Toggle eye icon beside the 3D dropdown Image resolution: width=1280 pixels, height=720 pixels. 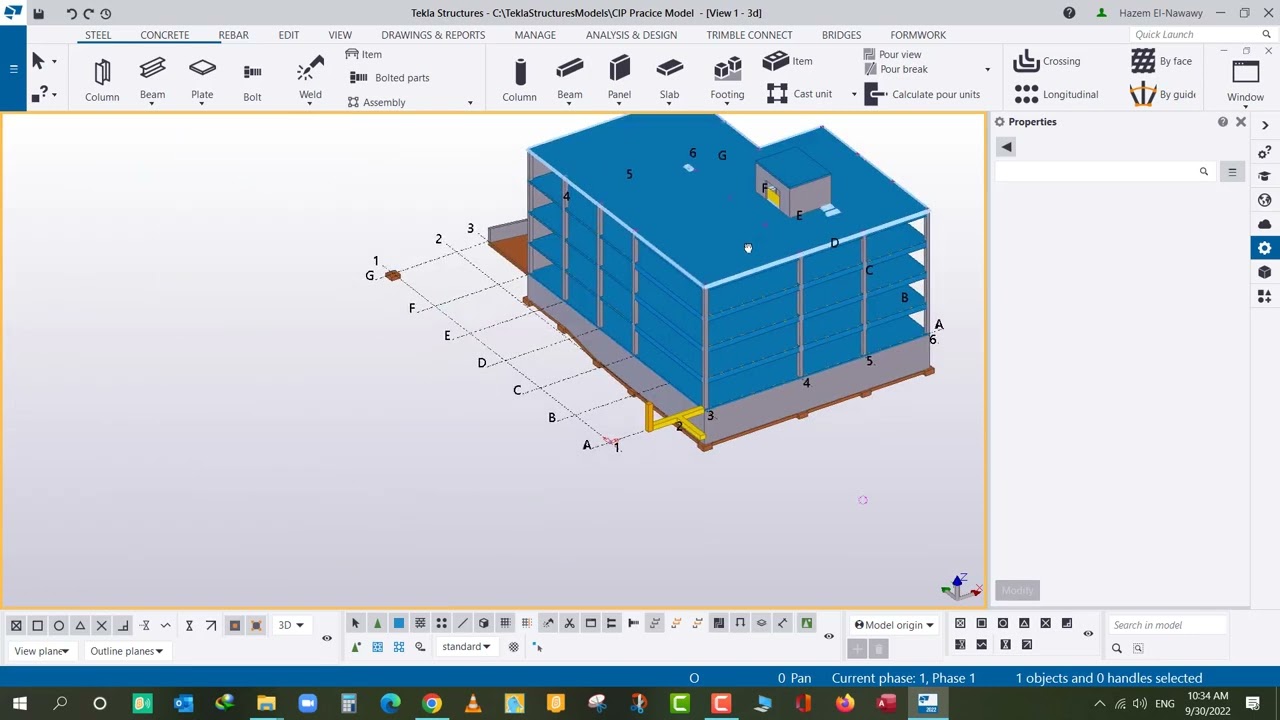pyautogui.click(x=326, y=637)
